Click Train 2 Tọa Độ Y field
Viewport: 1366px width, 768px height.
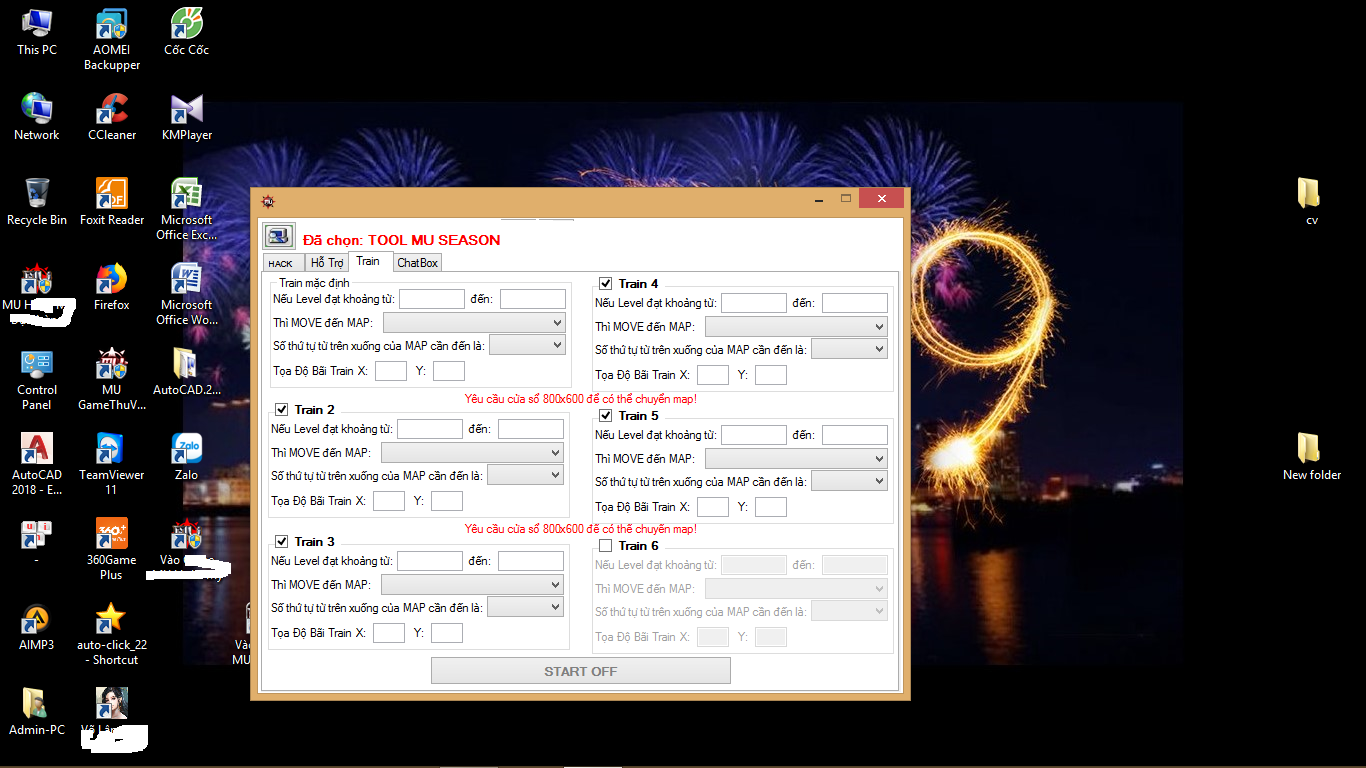pos(447,501)
